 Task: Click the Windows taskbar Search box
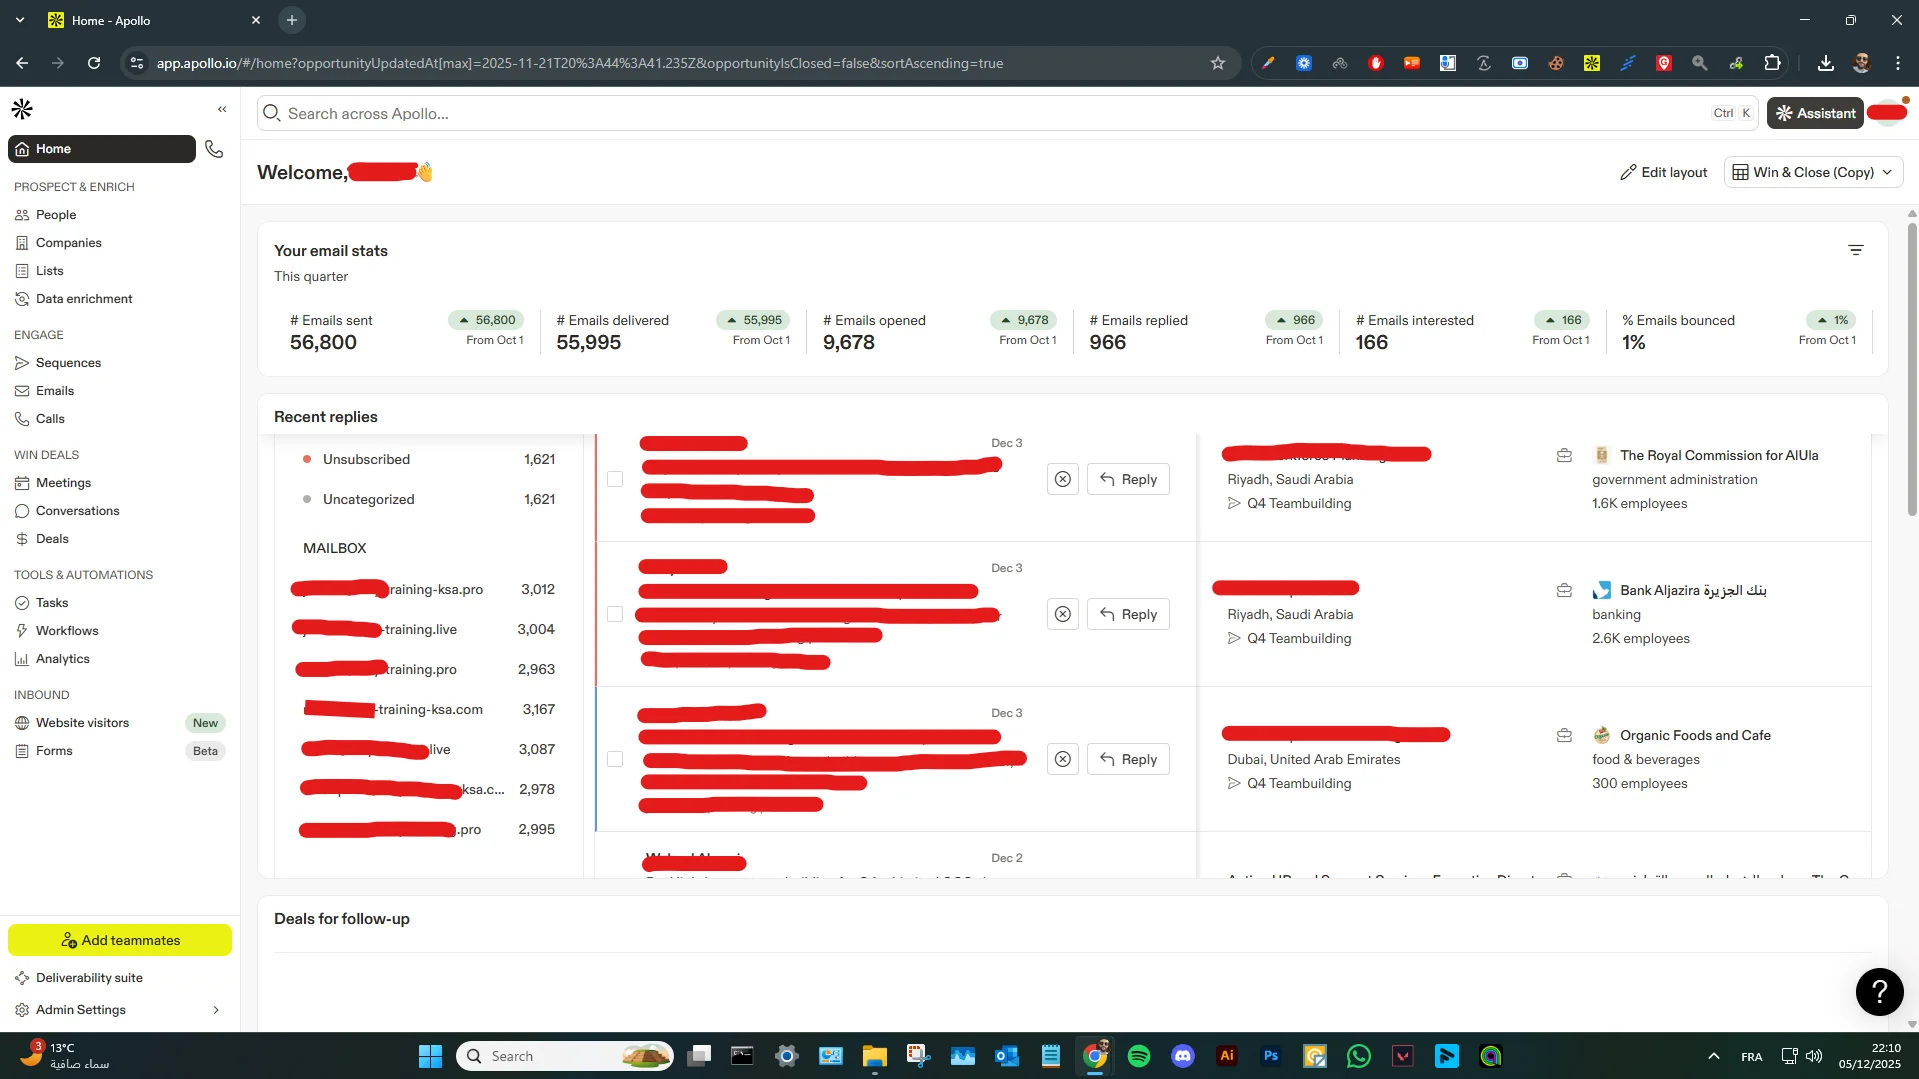pyautogui.click(x=565, y=1056)
